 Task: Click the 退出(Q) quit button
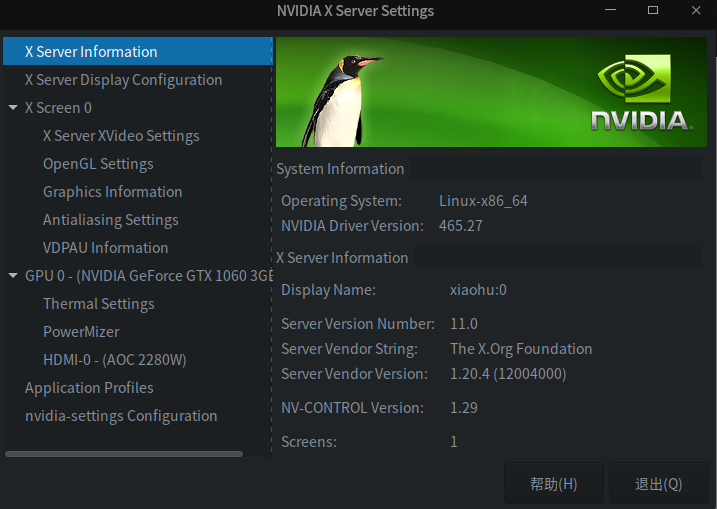pyautogui.click(x=658, y=484)
